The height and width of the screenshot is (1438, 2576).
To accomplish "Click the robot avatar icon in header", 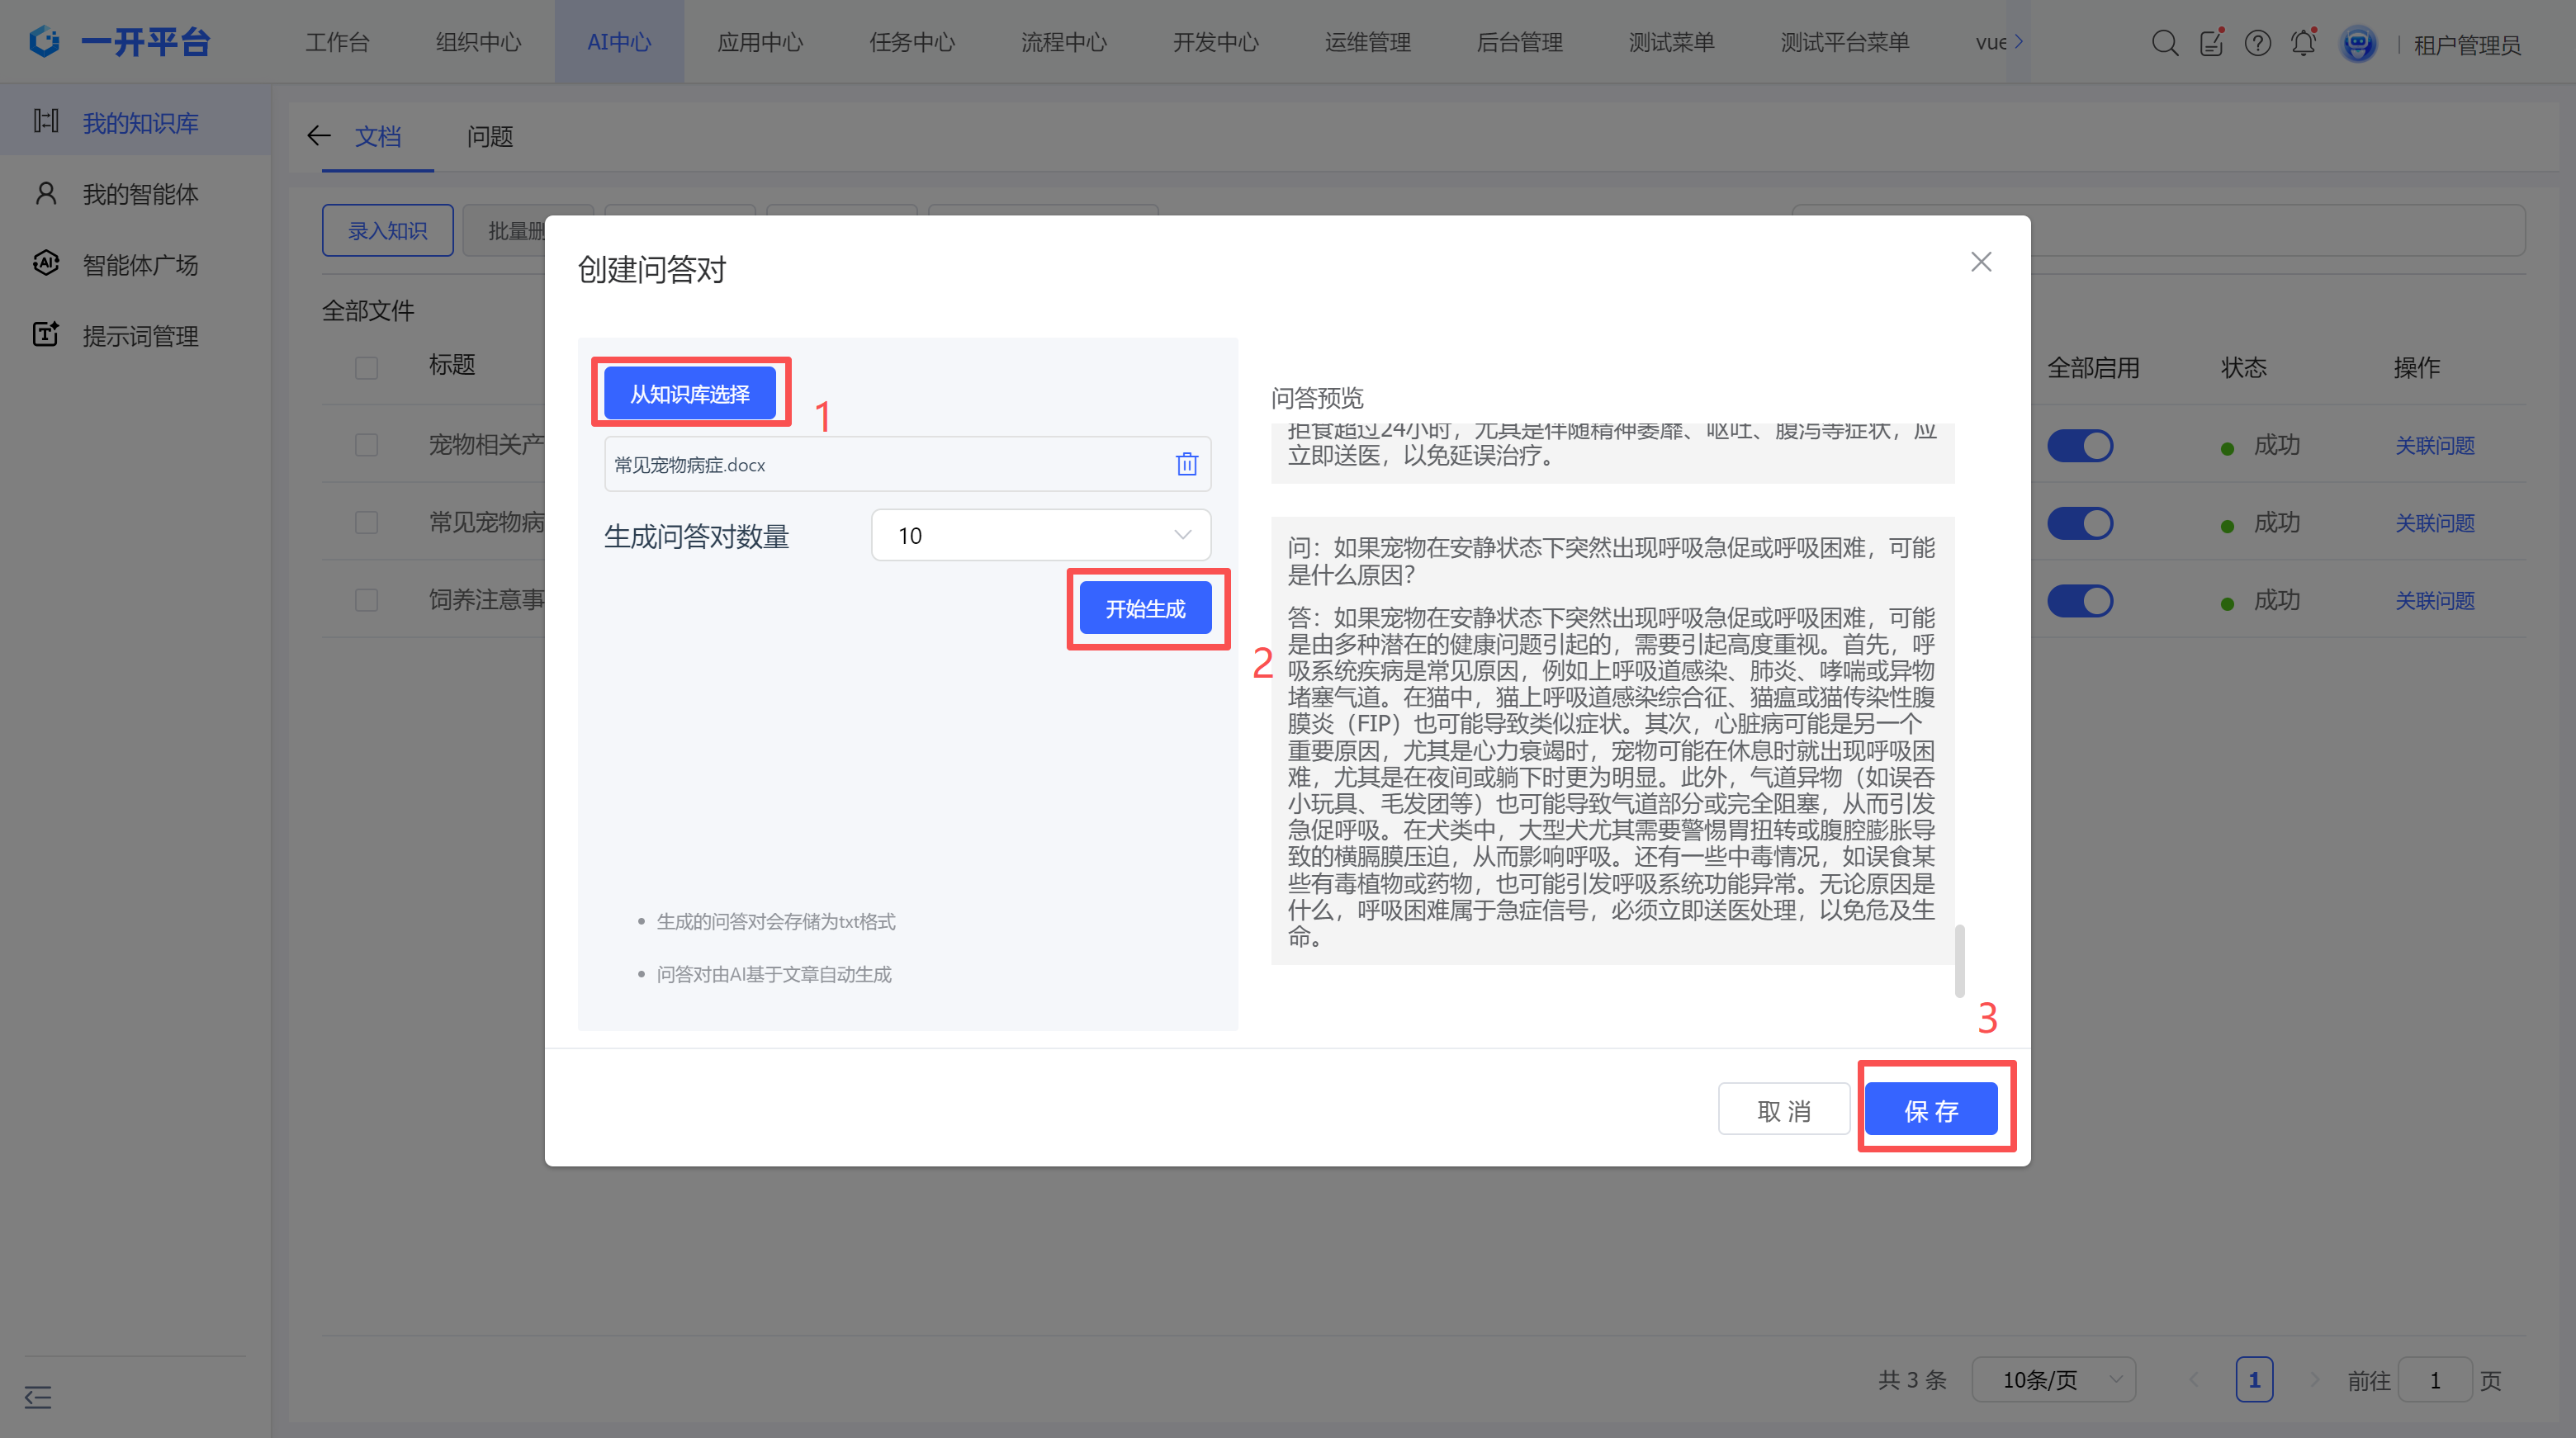I will pos(2358,44).
